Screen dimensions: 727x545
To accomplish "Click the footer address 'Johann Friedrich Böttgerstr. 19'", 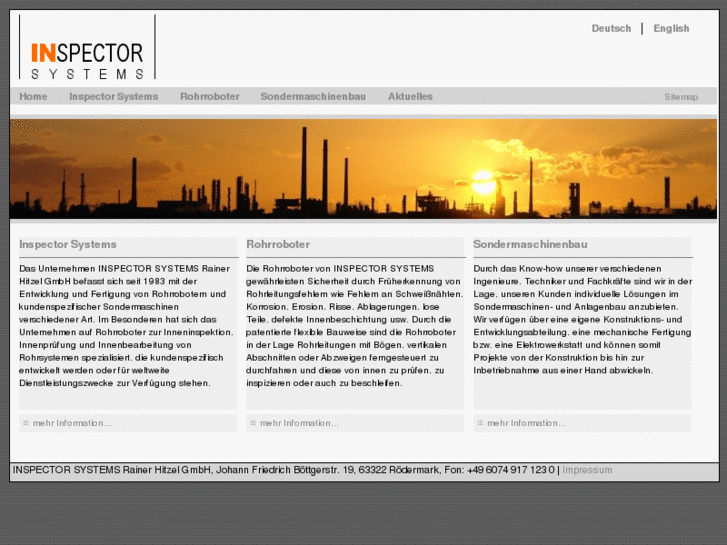I will (x=285, y=470).
